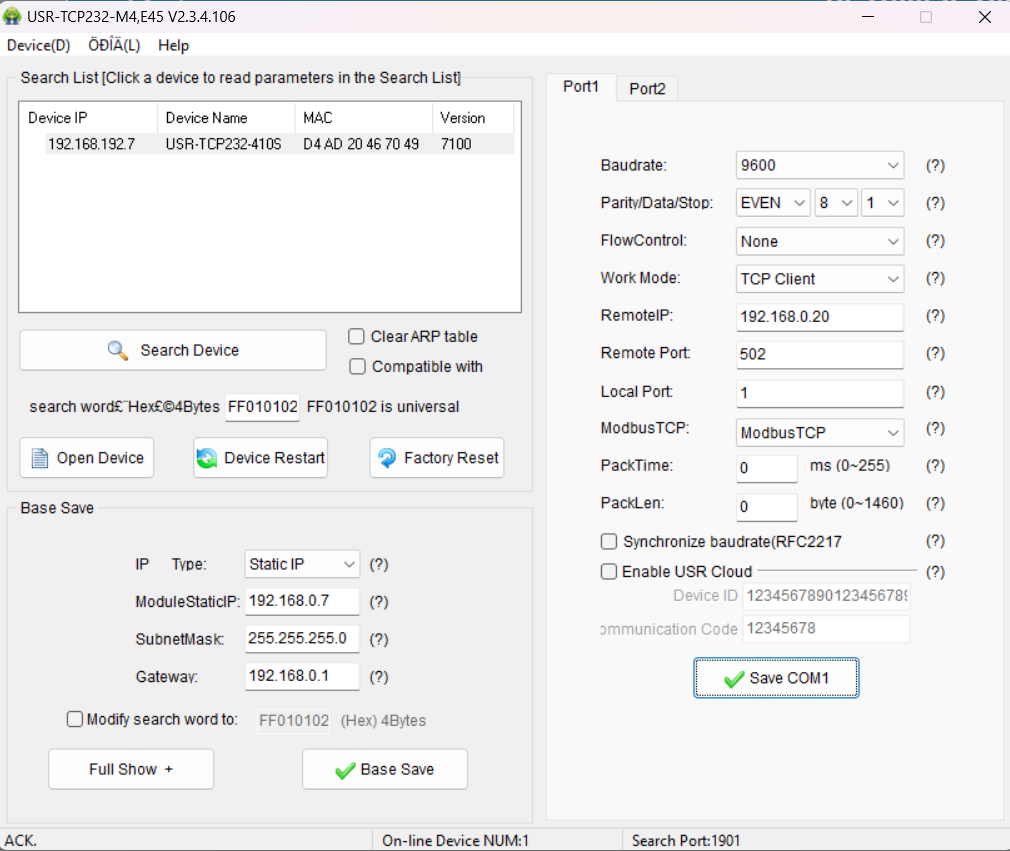Click the Device Restart refresh icon
This screenshot has height=851, width=1010.
[207, 458]
